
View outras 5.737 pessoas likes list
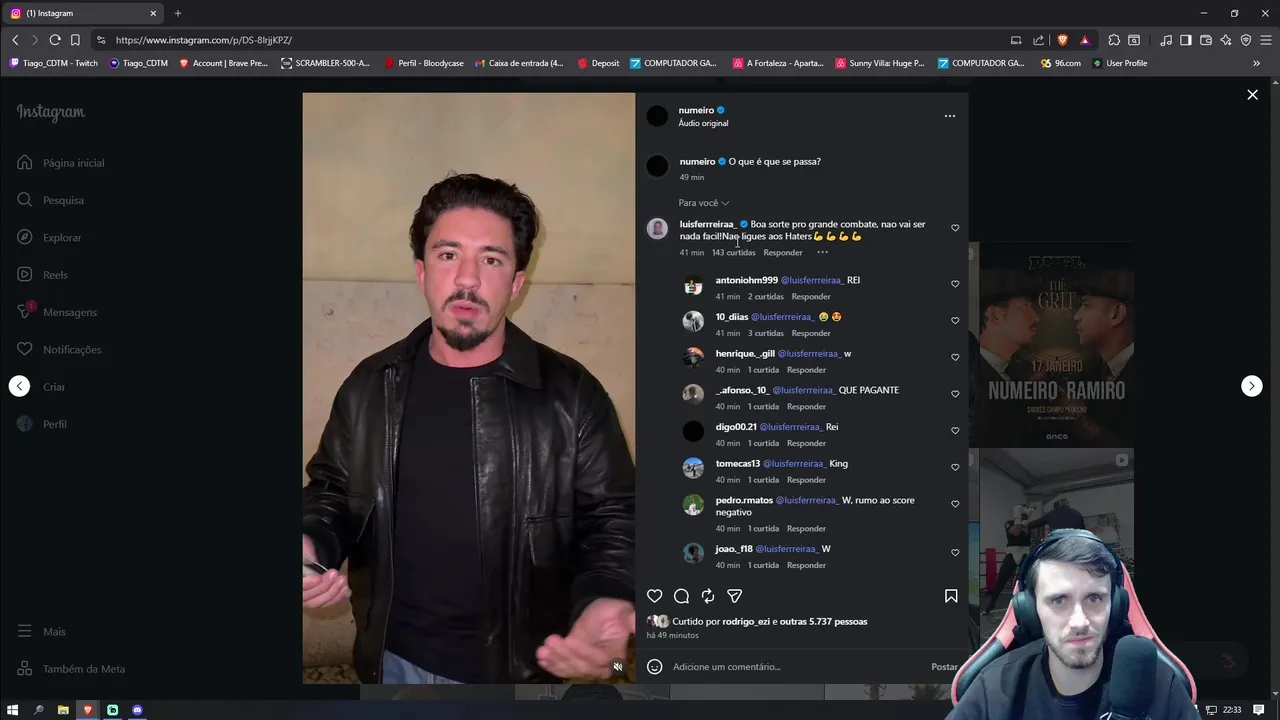[824, 621]
